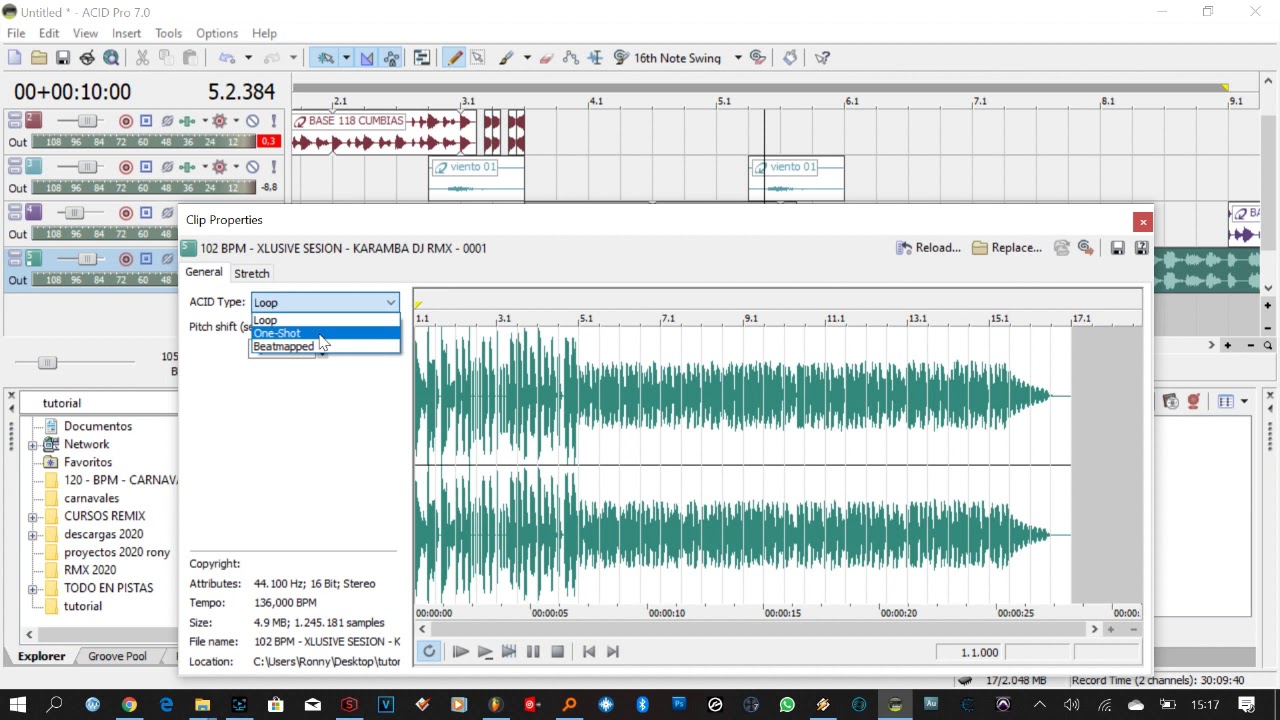
Task: Close the Clip Properties window
Action: click(x=1143, y=222)
